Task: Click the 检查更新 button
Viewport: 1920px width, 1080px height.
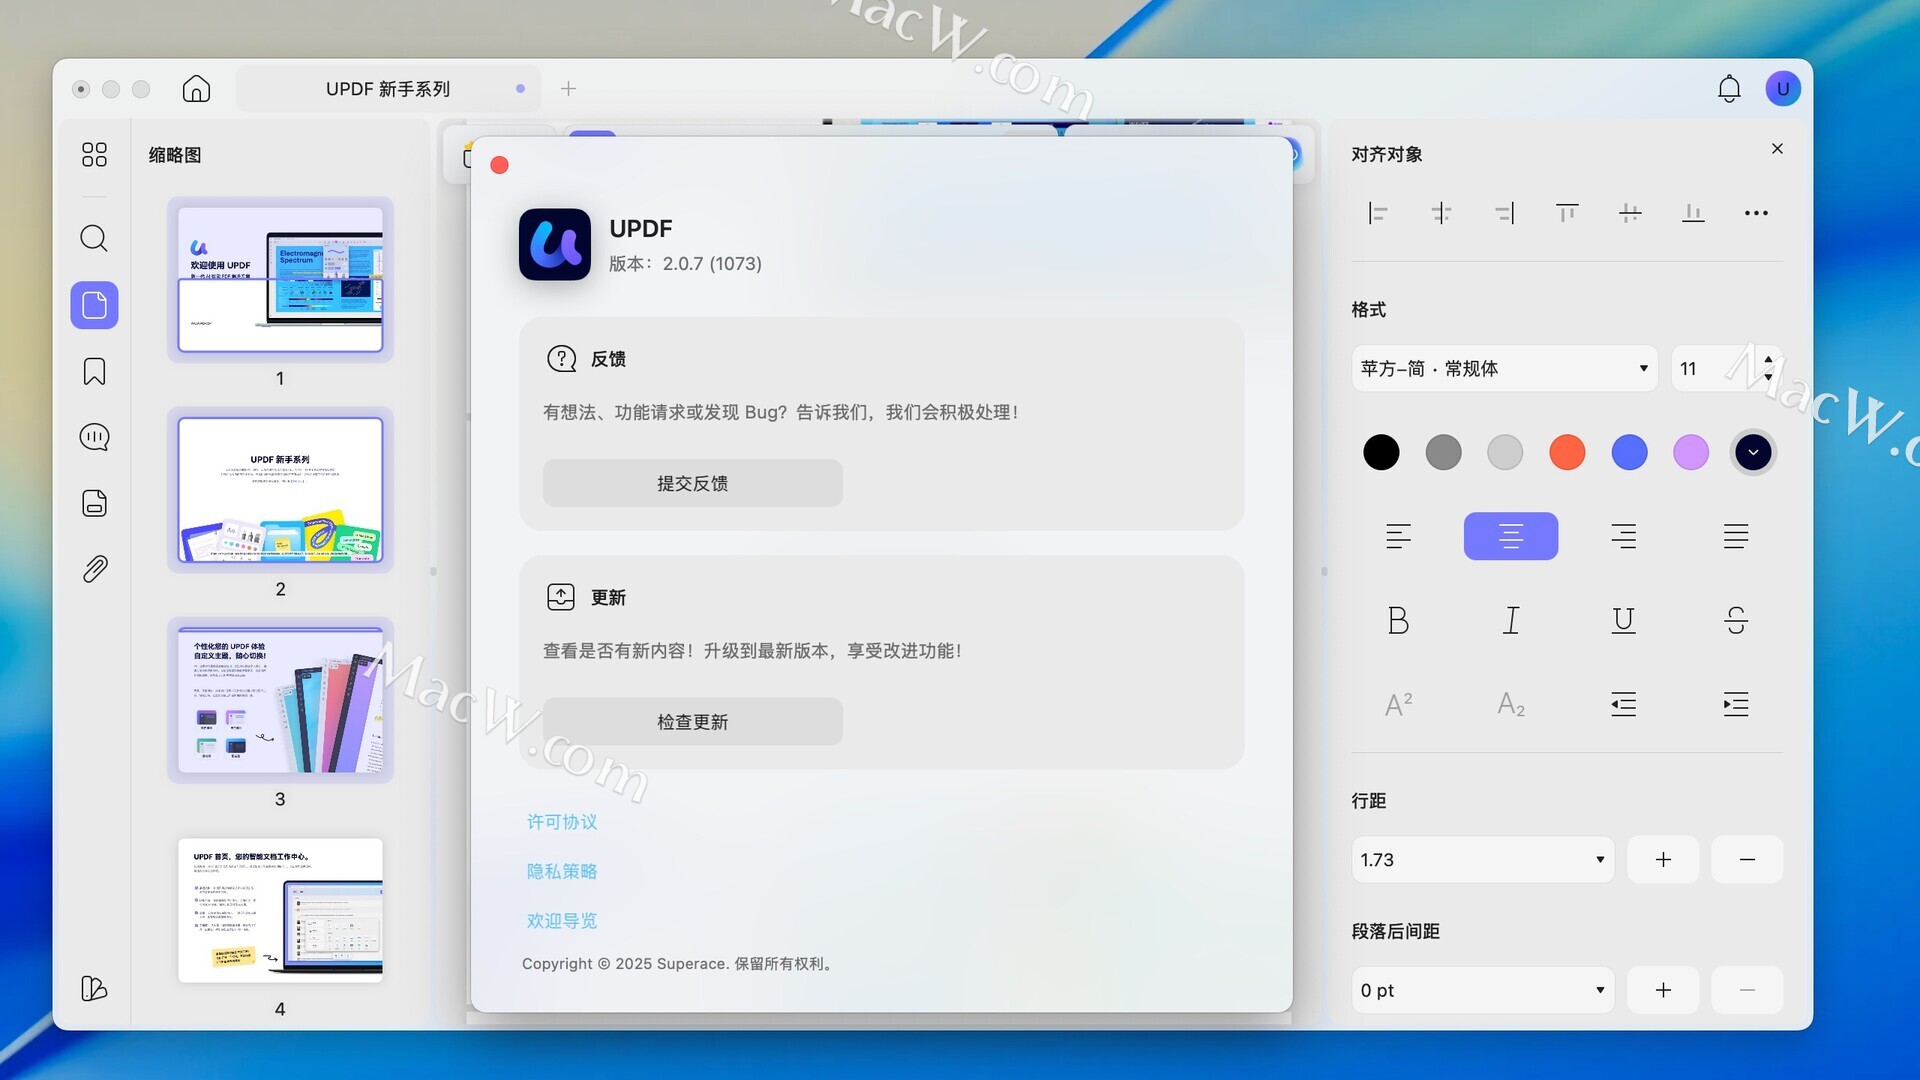Action: (692, 722)
